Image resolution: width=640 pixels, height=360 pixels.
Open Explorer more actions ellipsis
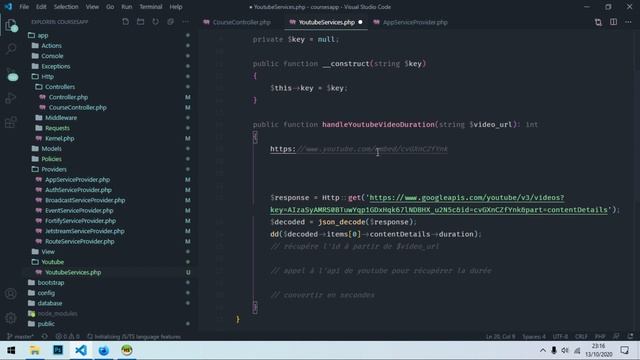[186, 22]
